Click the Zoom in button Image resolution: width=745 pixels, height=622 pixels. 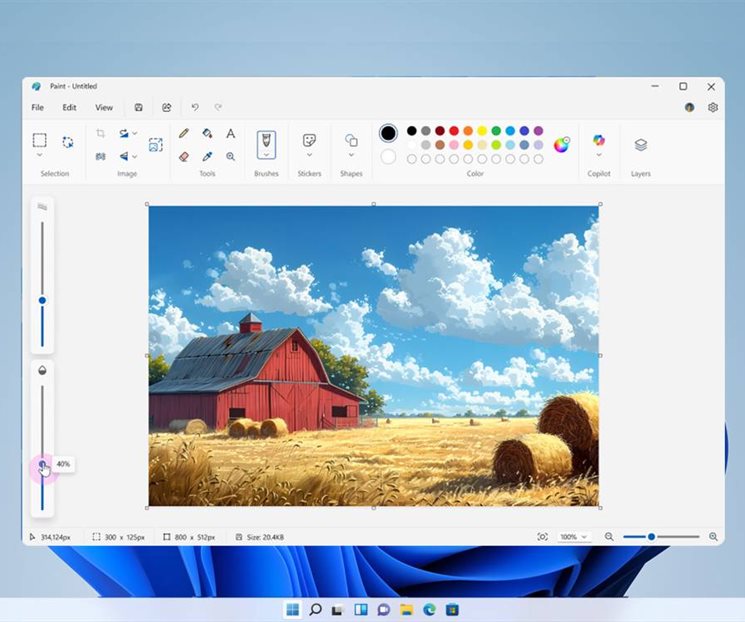714,537
